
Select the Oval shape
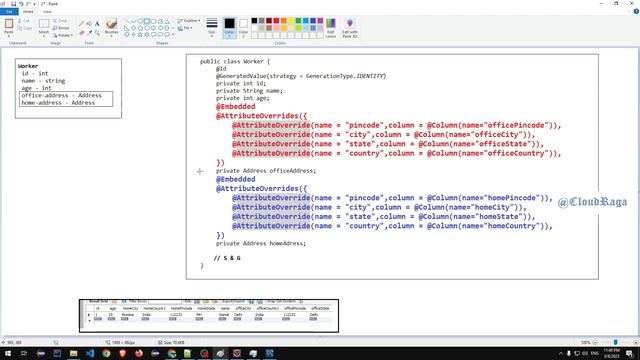coord(140,21)
